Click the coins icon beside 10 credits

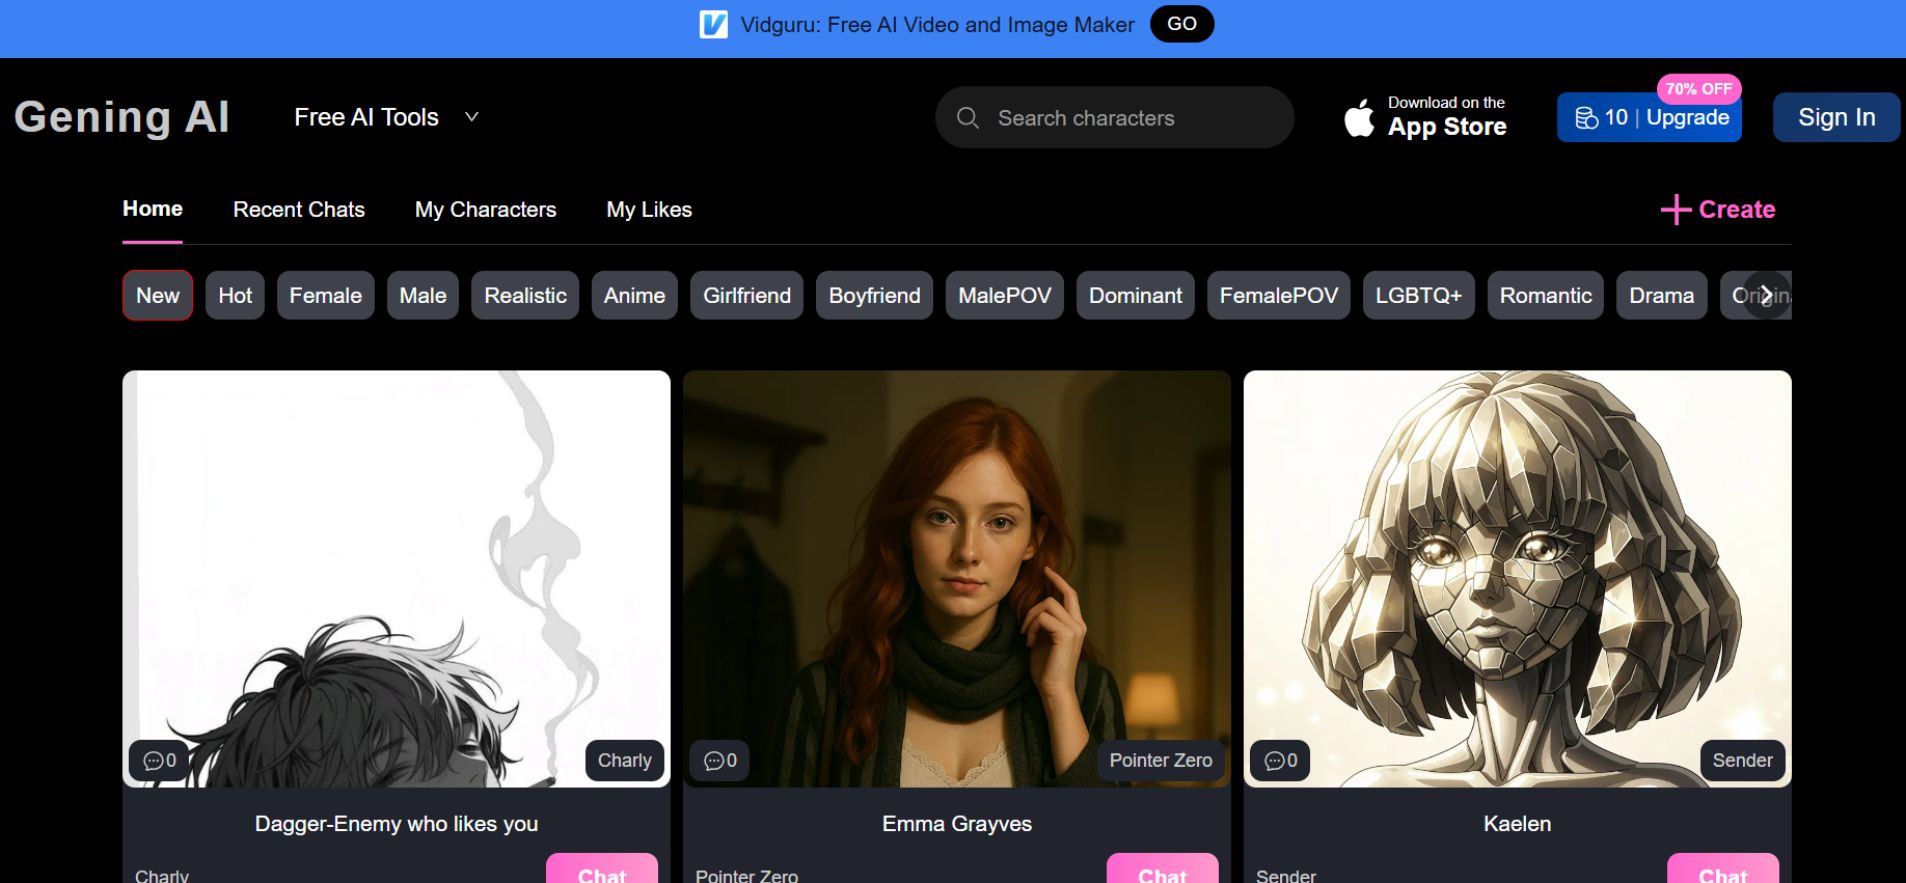click(1586, 118)
